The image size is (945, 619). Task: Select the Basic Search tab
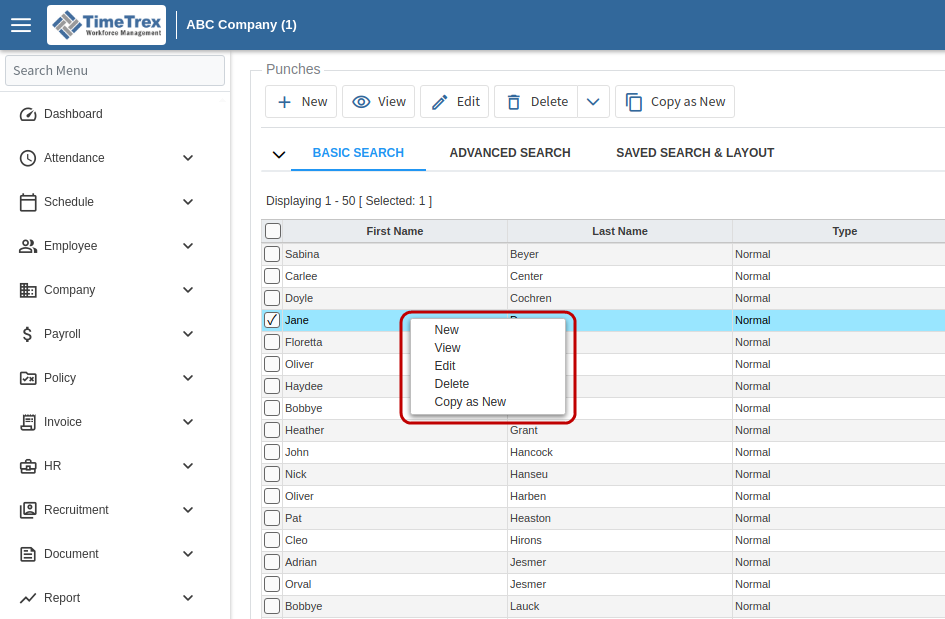click(x=358, y=153)
